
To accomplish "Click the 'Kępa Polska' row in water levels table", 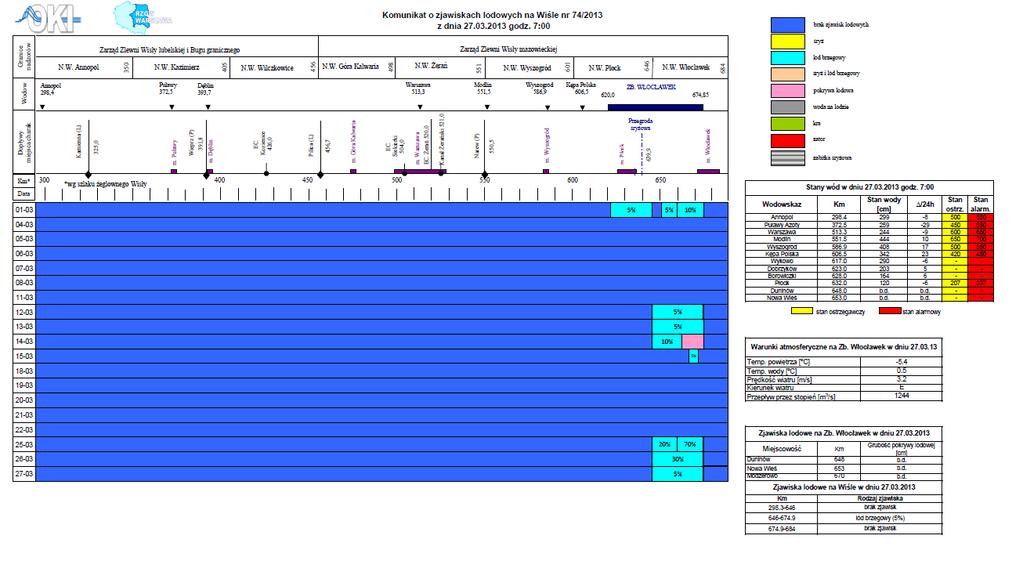I will pyautogui.click(x=869, y=254).
